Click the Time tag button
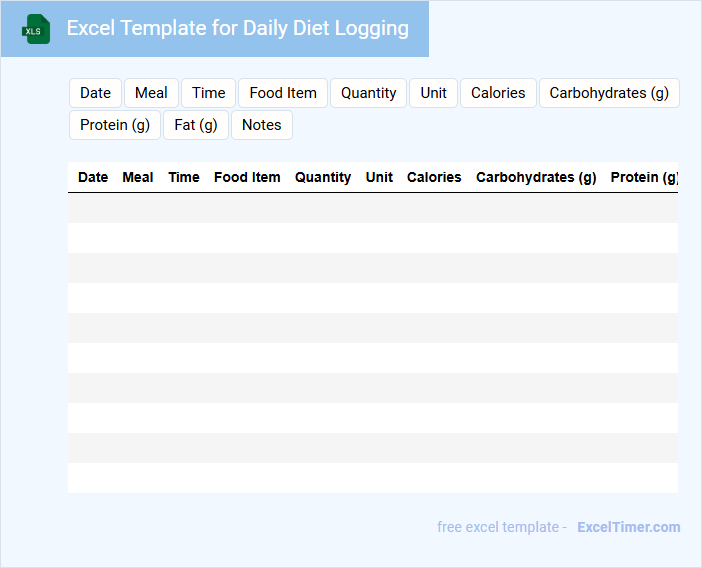This screenshot has height=568, width=702. click(209, 93)
